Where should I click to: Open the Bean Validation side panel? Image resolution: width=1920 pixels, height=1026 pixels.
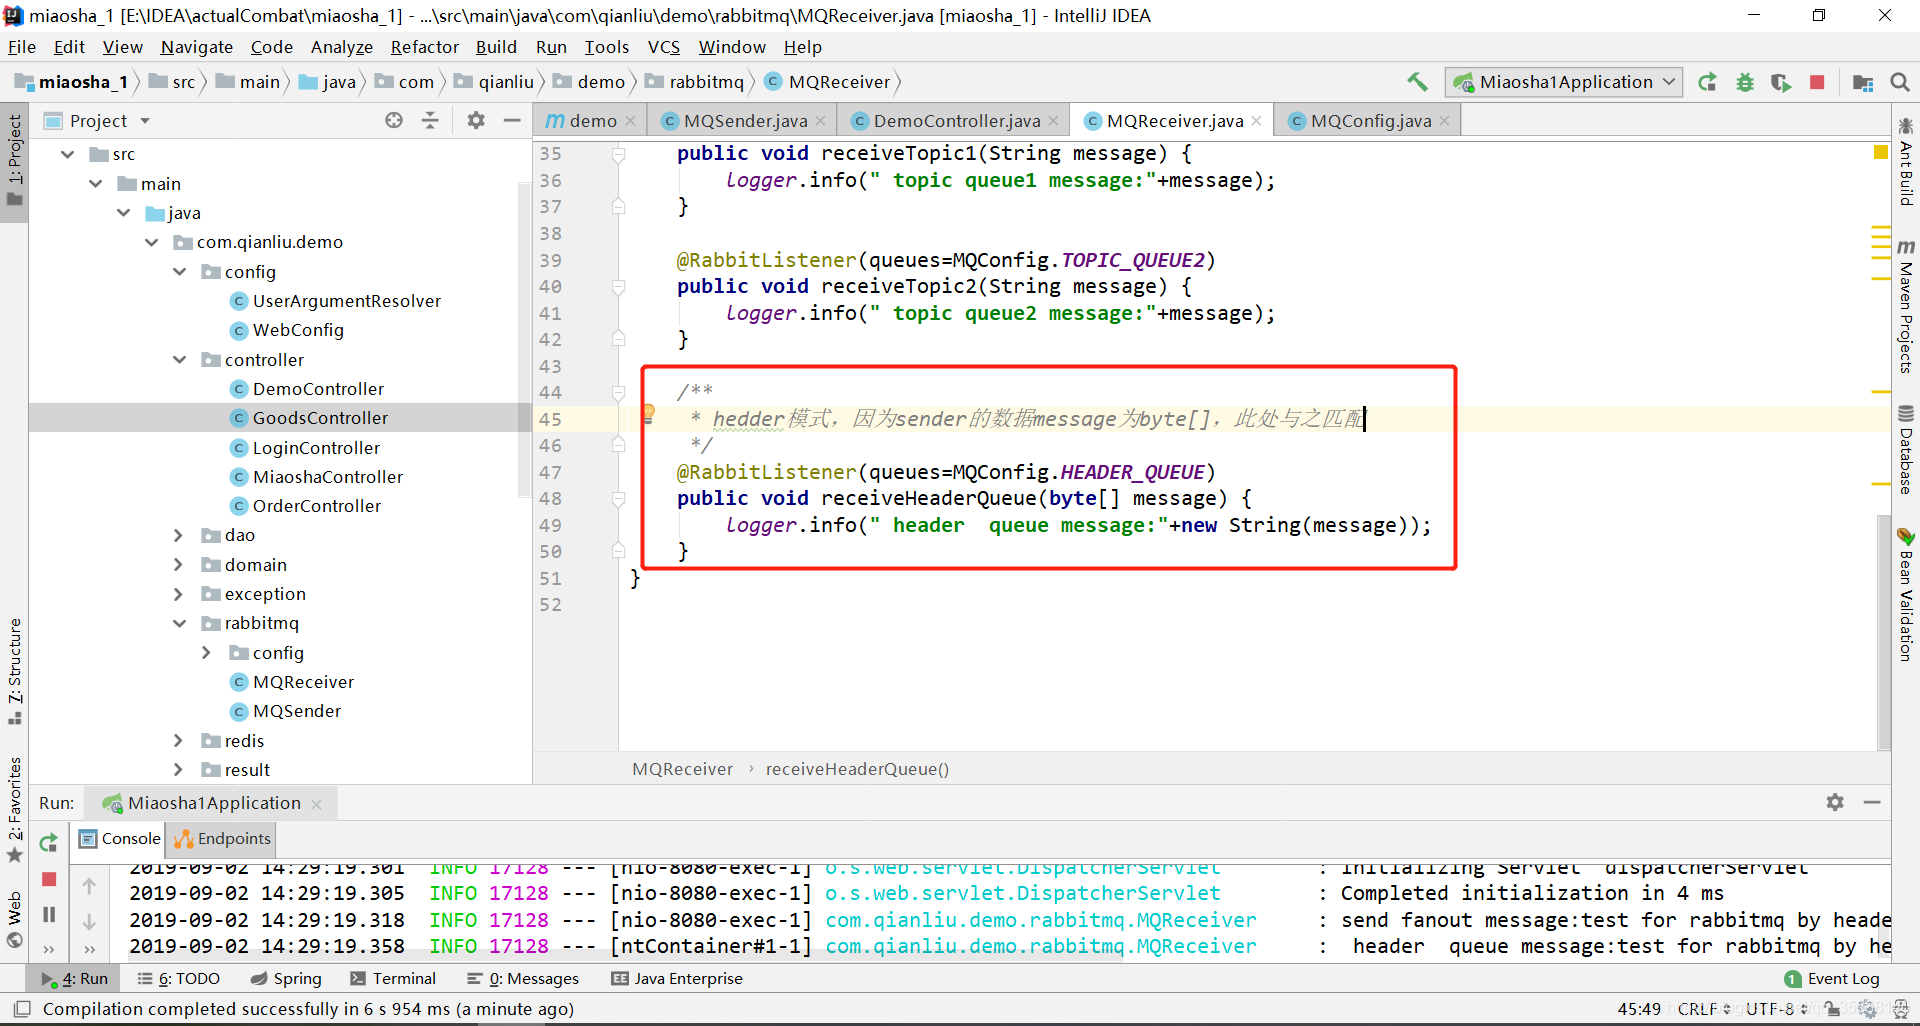pyautogui.click(x=1905, y=595)
